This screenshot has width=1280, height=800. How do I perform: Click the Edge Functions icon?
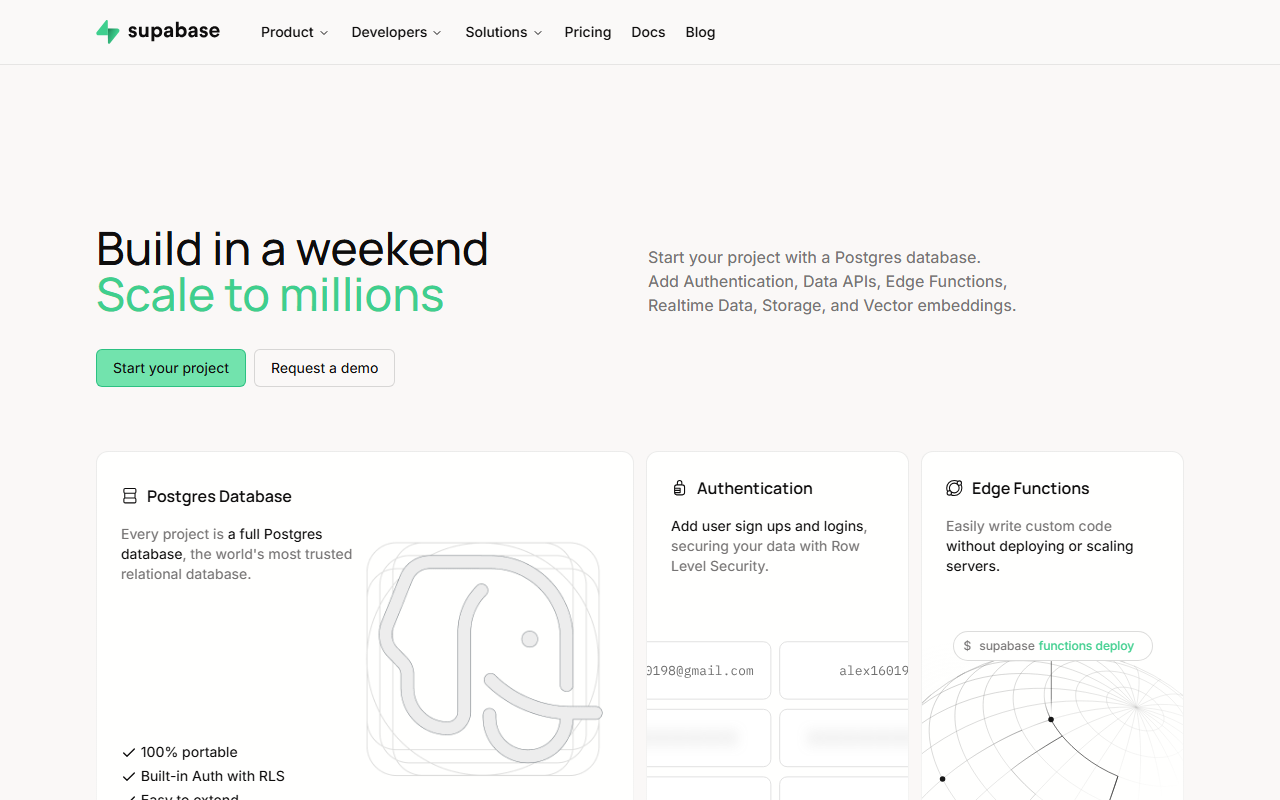click(x=954, y=488)
